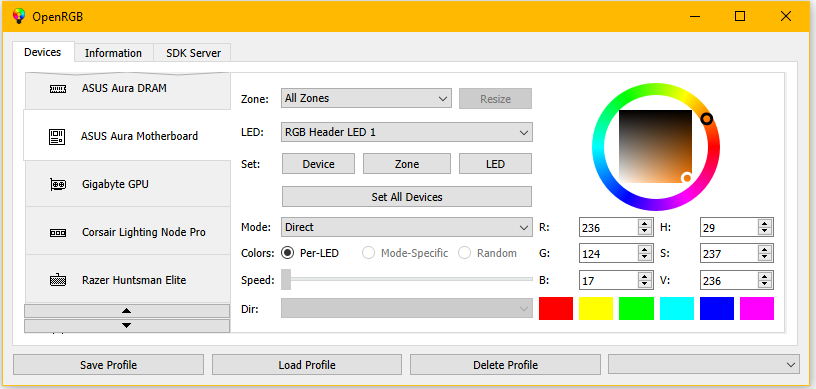Pick the cyan color swatch
Viewport: 816px width, 389px height.
(x=677, y=308)
